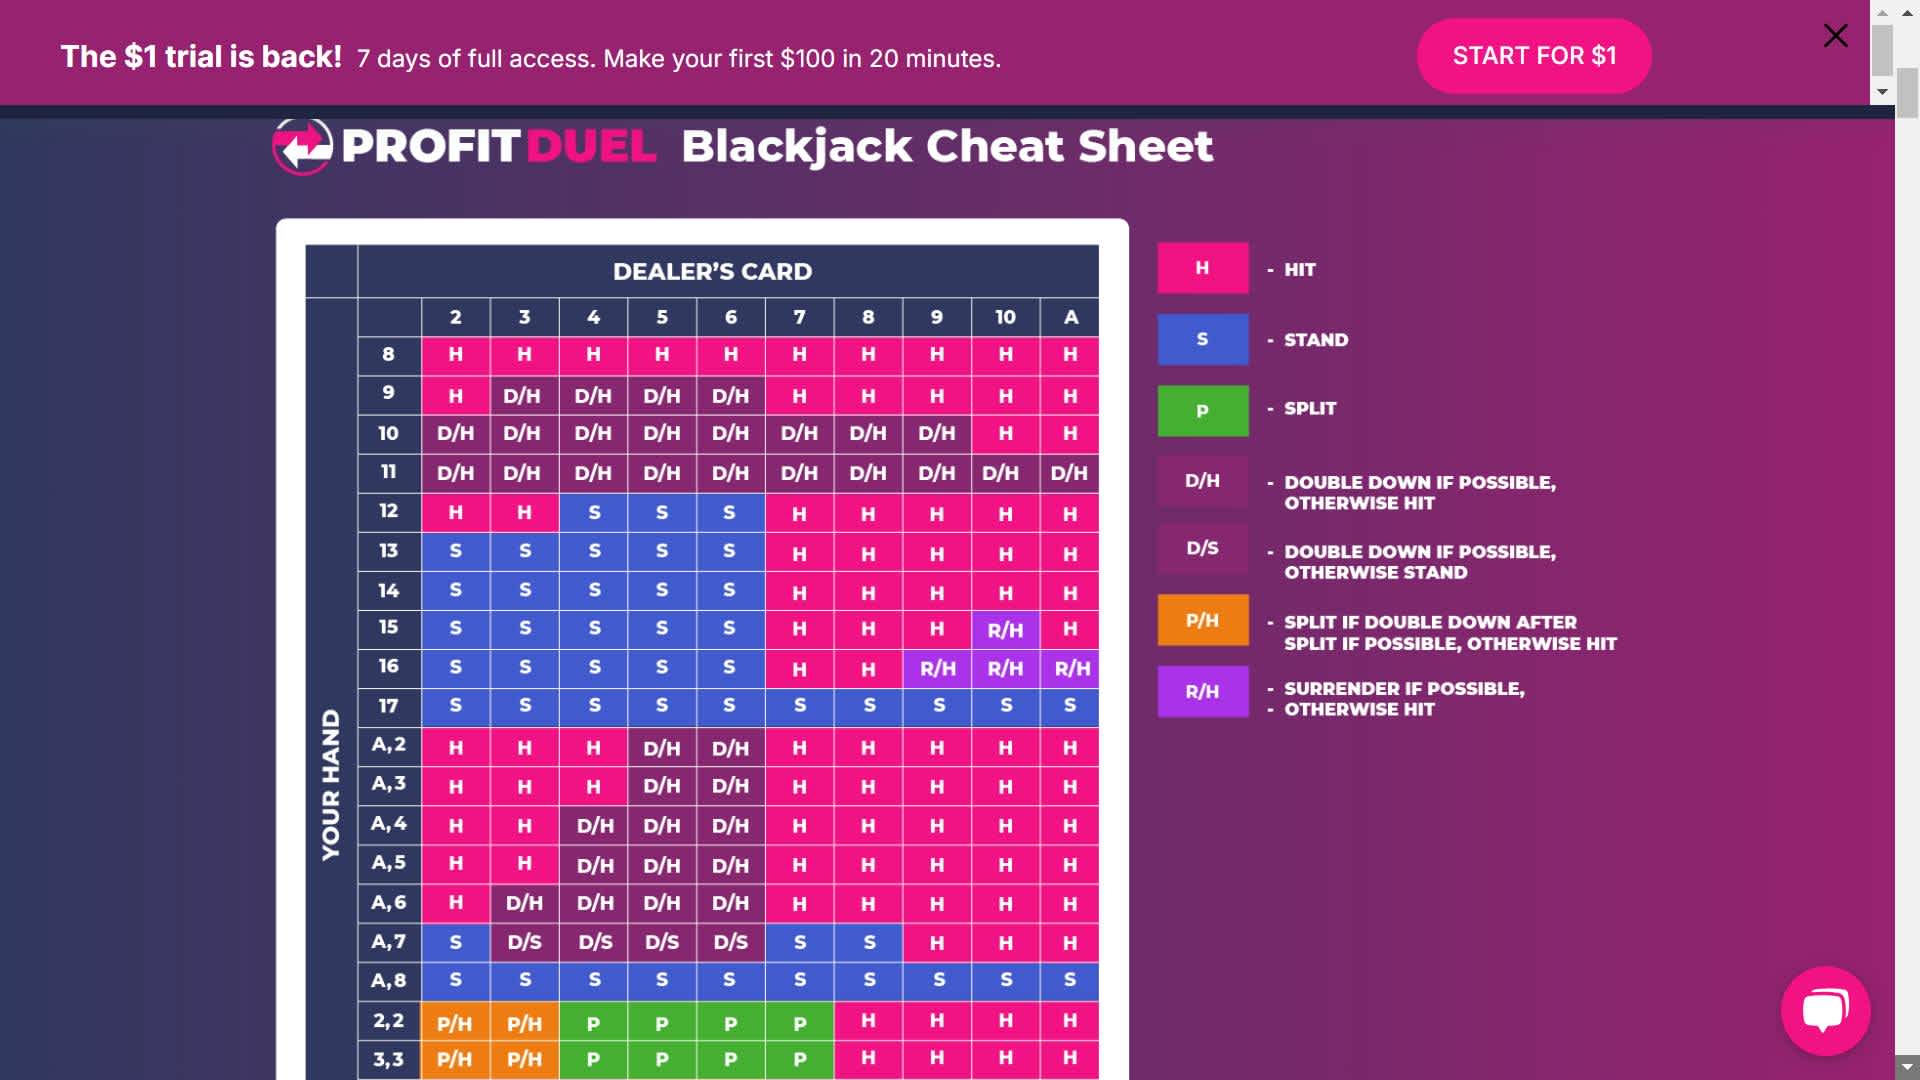Click the dealer Ace column header
The width and height of the screenshot is (1920, 1080).
click(1070, 317)
